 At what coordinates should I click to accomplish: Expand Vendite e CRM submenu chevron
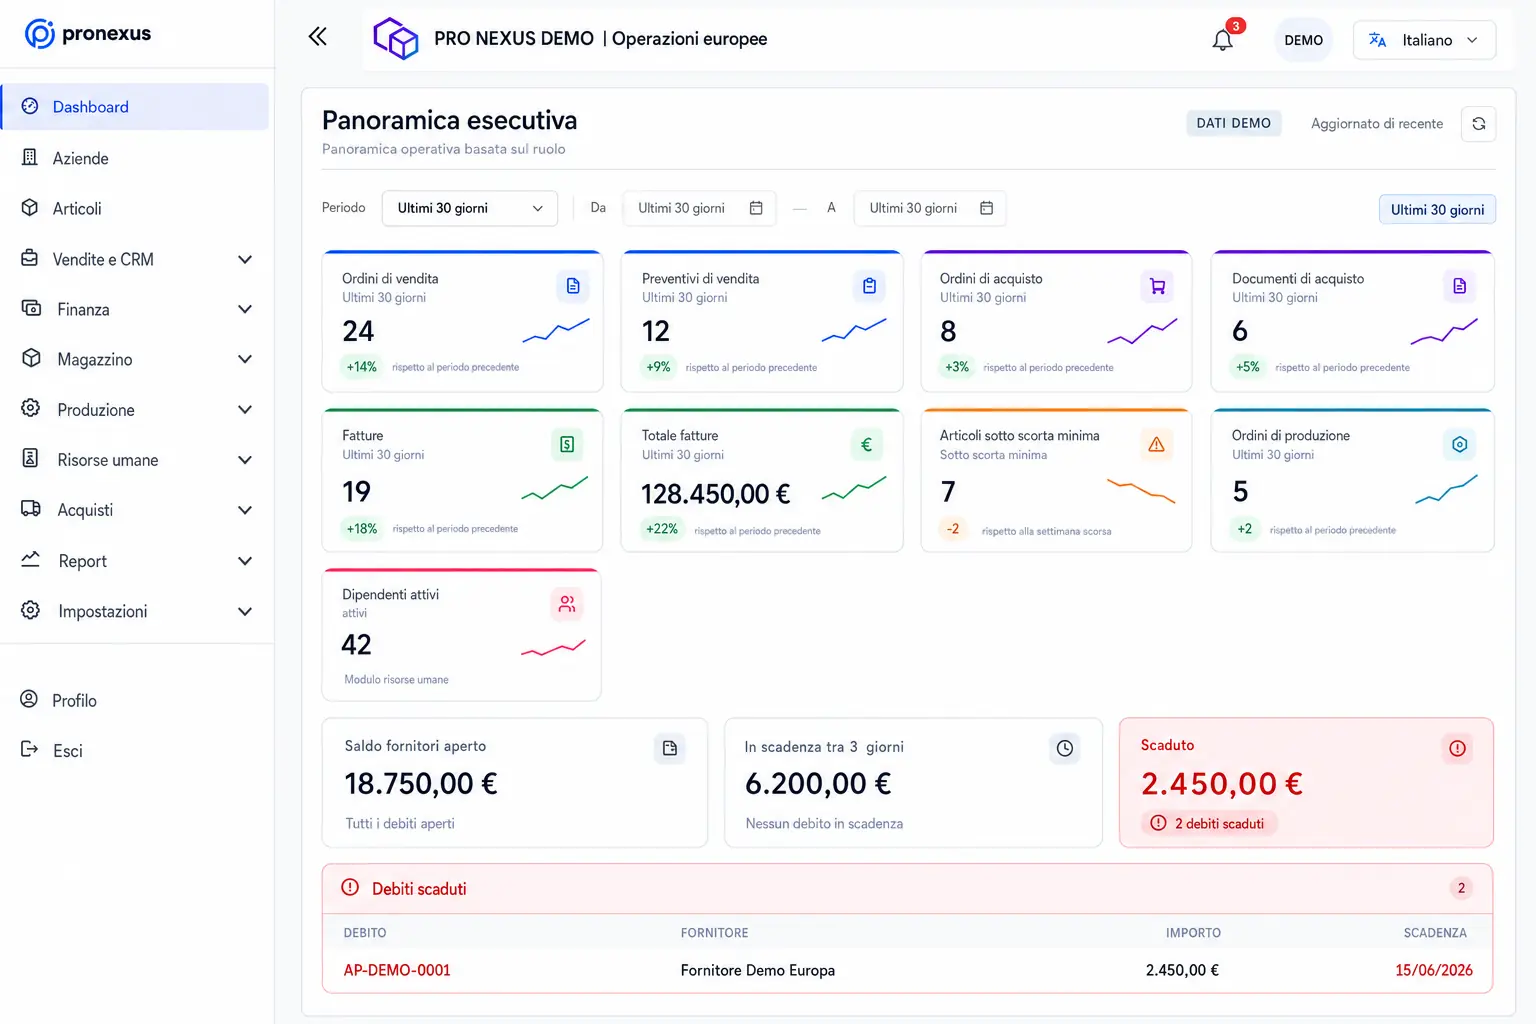point(245,259)
